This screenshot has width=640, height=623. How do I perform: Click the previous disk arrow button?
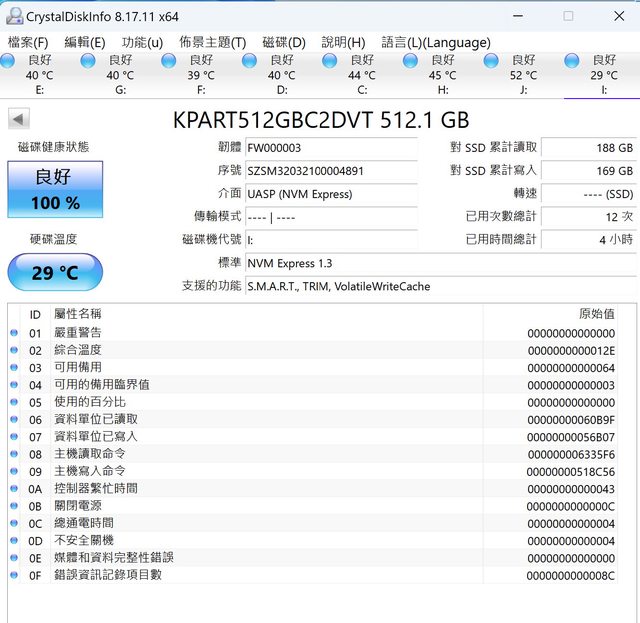pyautogui.click(x=18, y=120)
